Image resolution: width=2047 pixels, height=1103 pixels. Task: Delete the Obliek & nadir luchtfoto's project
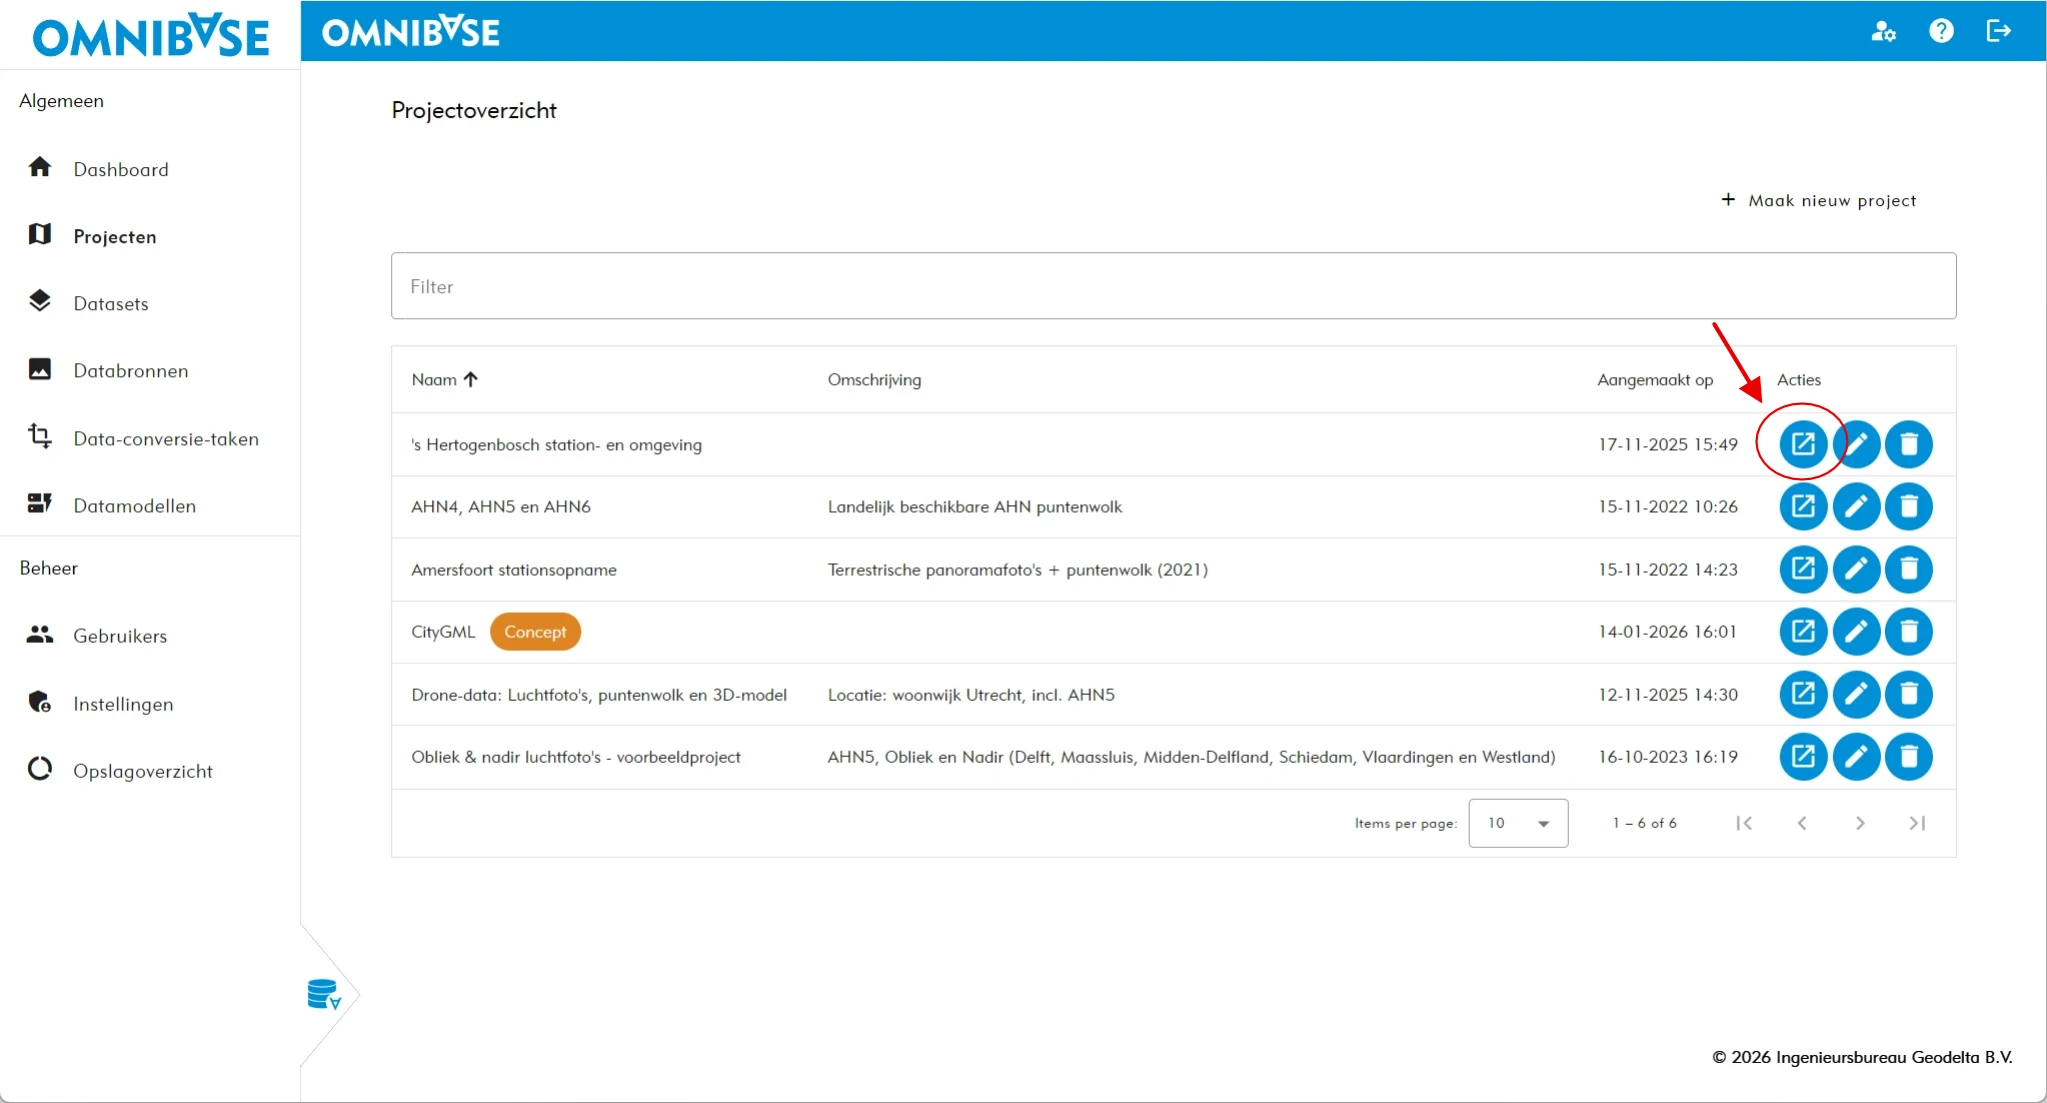coord(1908,757)
